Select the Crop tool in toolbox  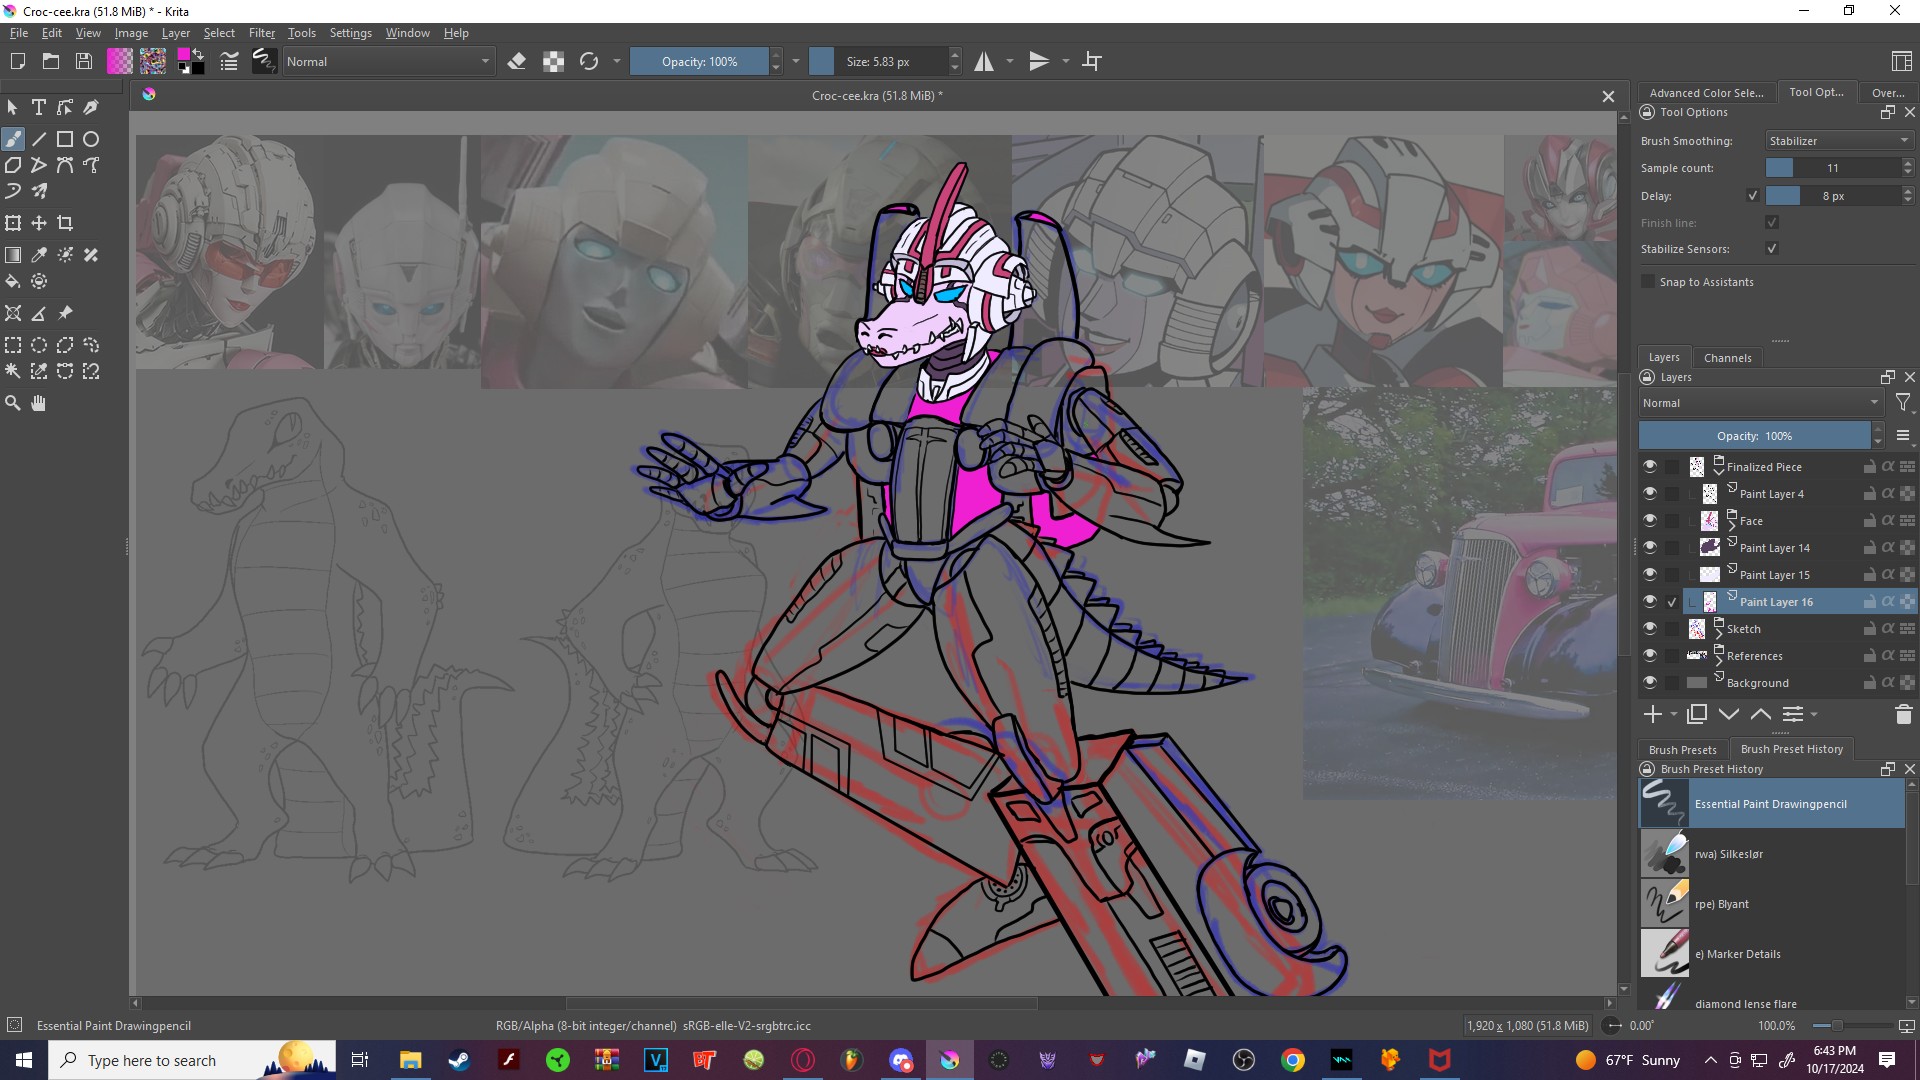pyautogui.click(x=65, y=223)
